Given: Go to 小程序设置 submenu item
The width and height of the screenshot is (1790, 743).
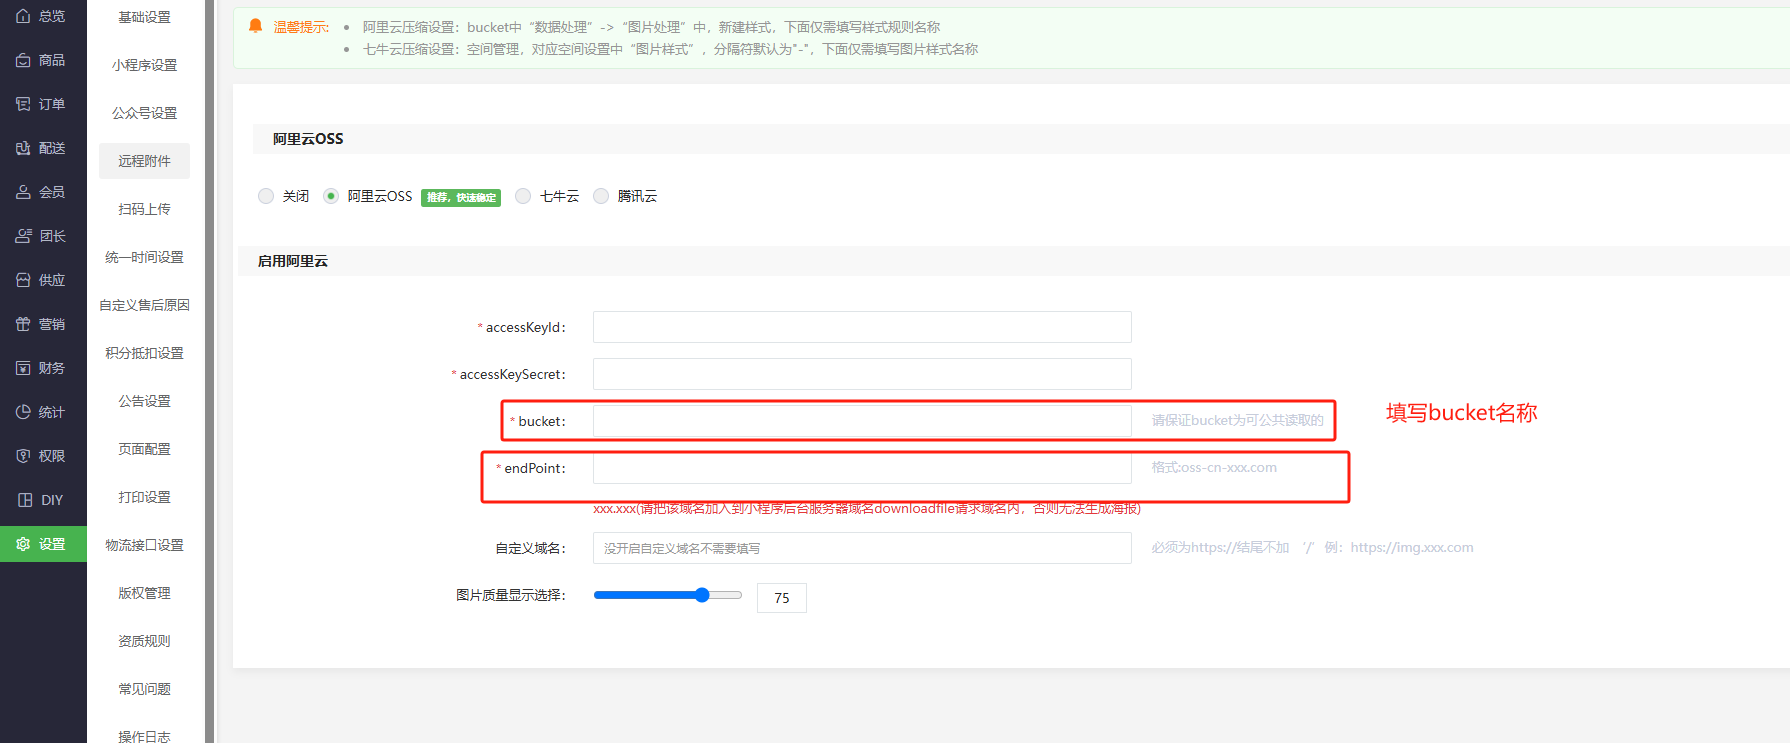Looking at the screenshot, I should pos(144,65).
